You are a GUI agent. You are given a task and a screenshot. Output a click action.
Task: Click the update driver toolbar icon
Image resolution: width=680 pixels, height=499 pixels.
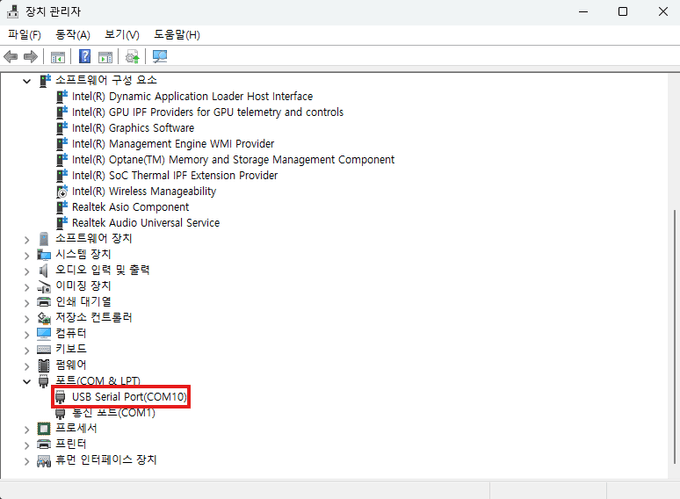click(132, 56)
